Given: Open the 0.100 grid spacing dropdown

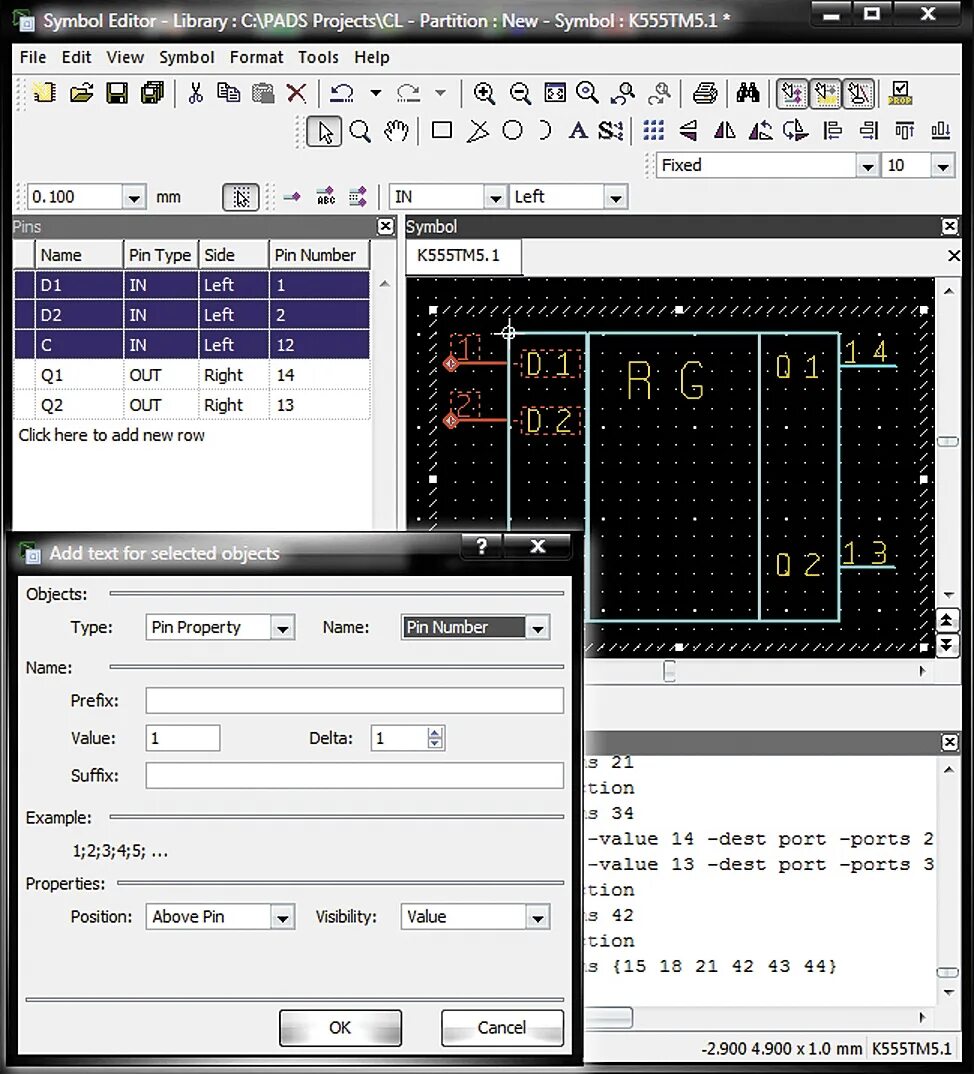Looking at the screenshot, I should coord(134,198).
